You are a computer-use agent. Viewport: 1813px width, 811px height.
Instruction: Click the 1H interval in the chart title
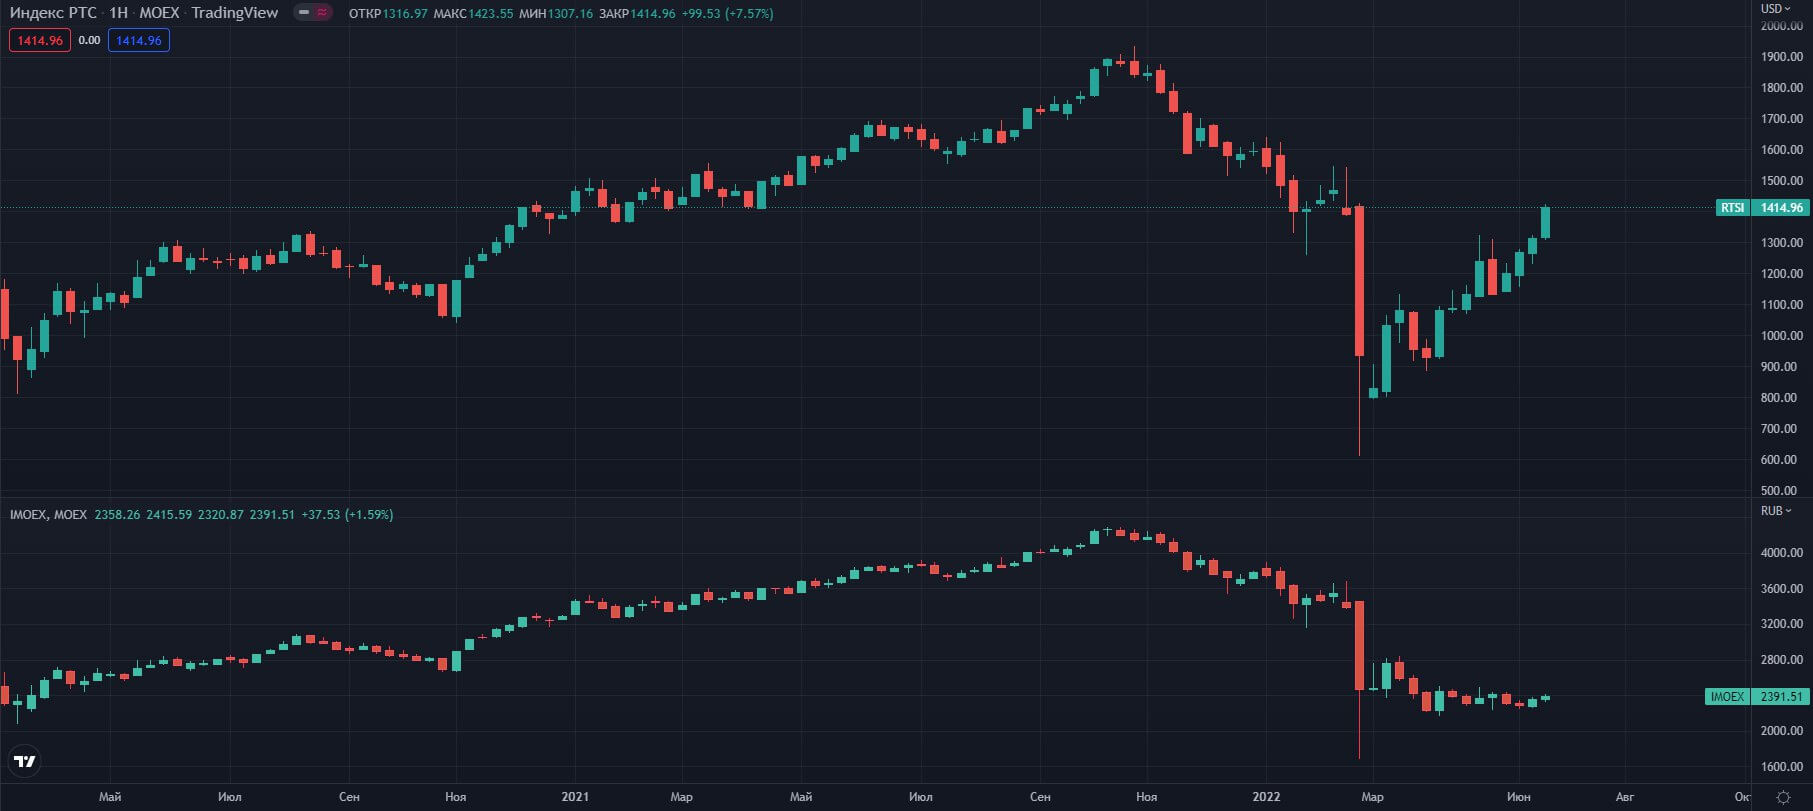point(119,13)
